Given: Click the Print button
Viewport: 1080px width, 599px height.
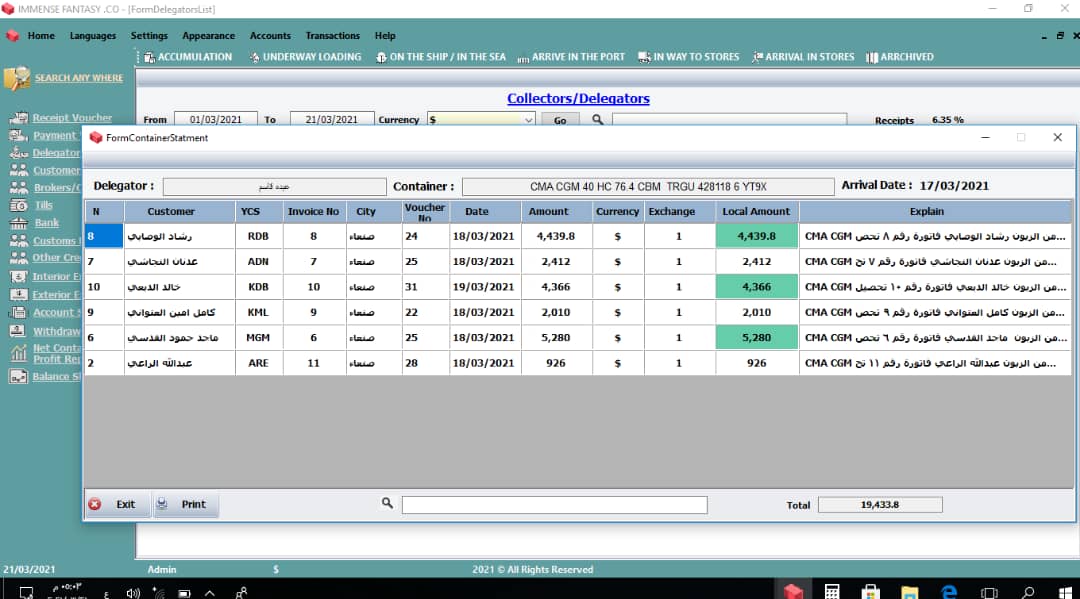Looking at the screenshot, I should coord(186,504).
